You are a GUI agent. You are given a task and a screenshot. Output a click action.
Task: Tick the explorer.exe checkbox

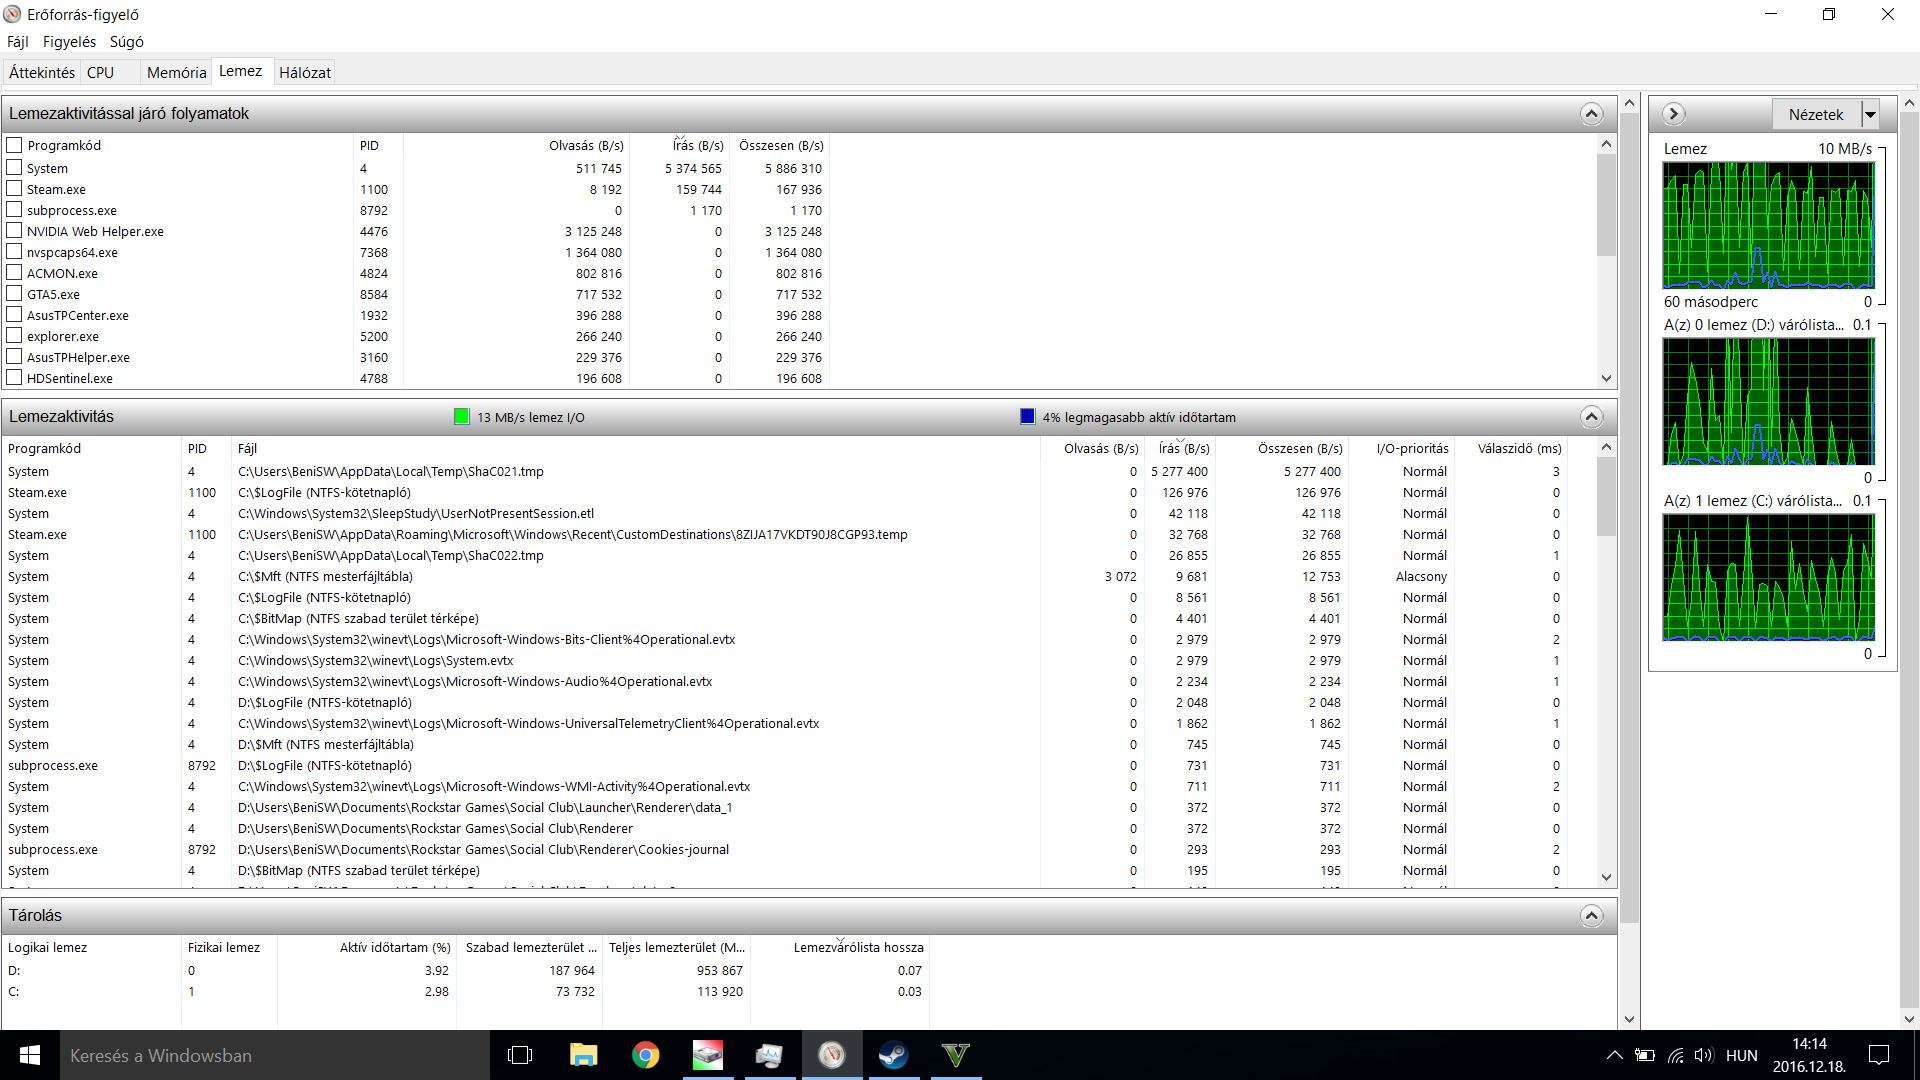coord(14,335)
